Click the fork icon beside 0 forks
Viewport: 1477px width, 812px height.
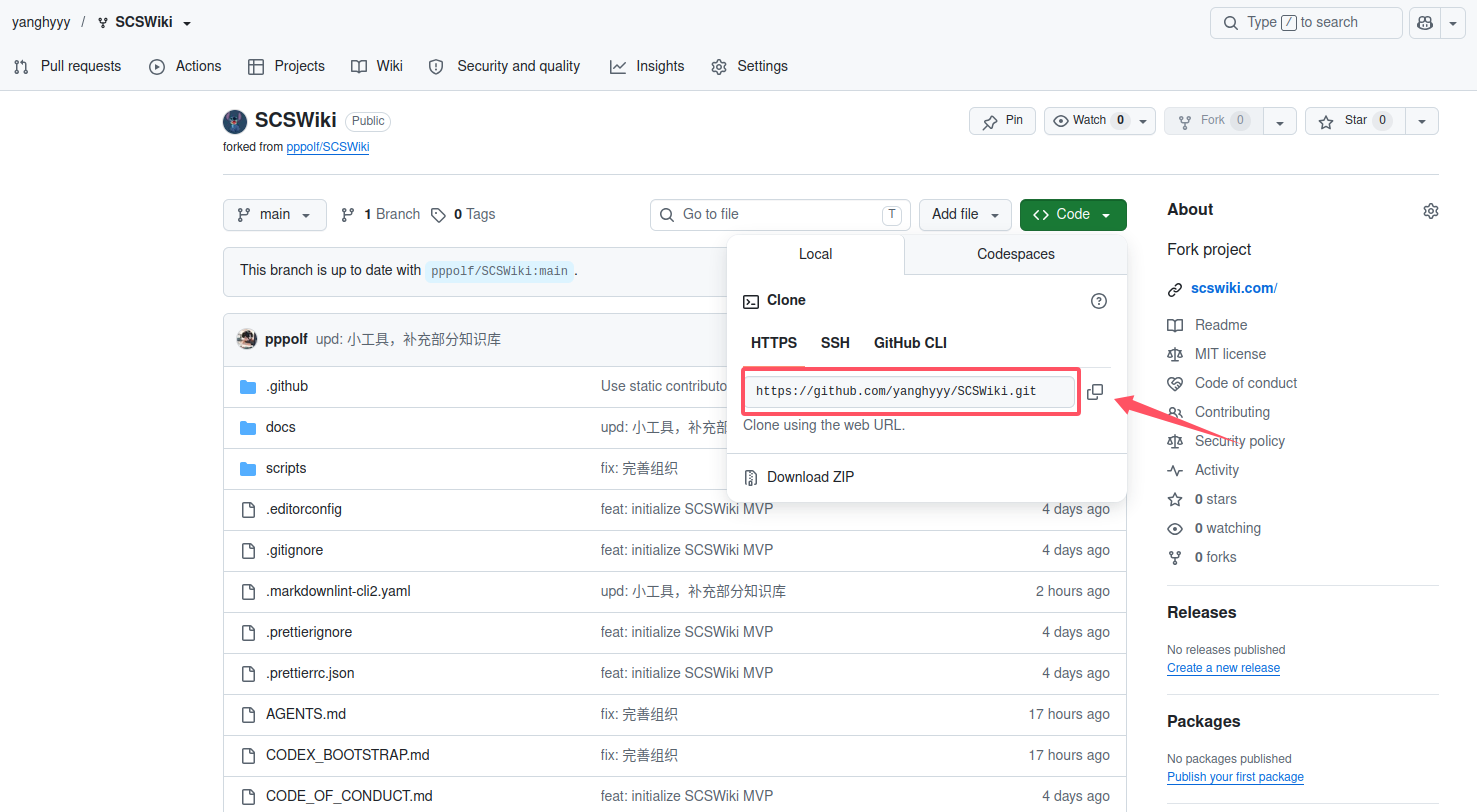pos(1175,558)
